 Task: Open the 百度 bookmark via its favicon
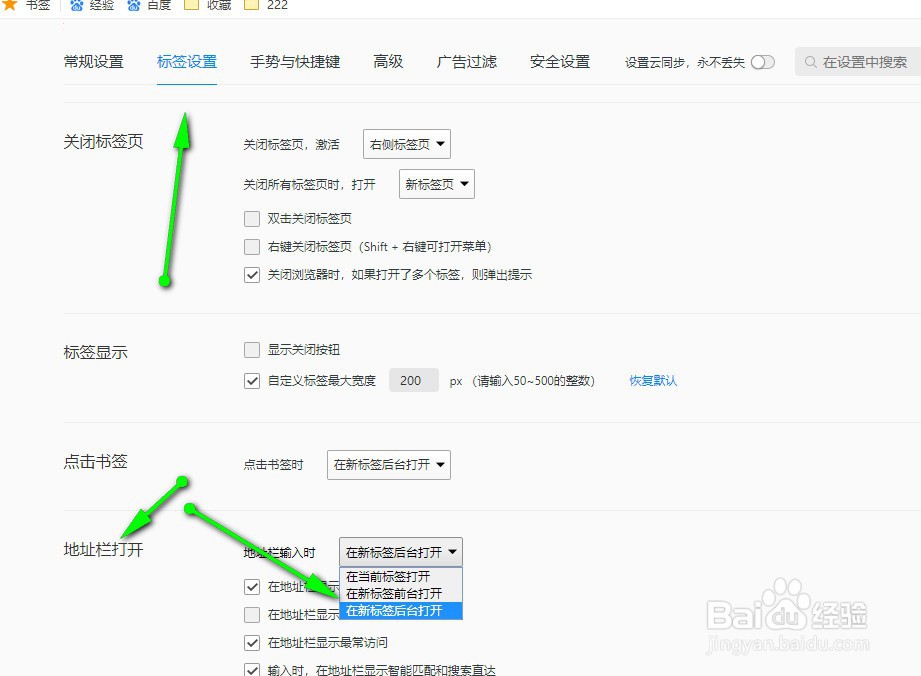point(136,5)
